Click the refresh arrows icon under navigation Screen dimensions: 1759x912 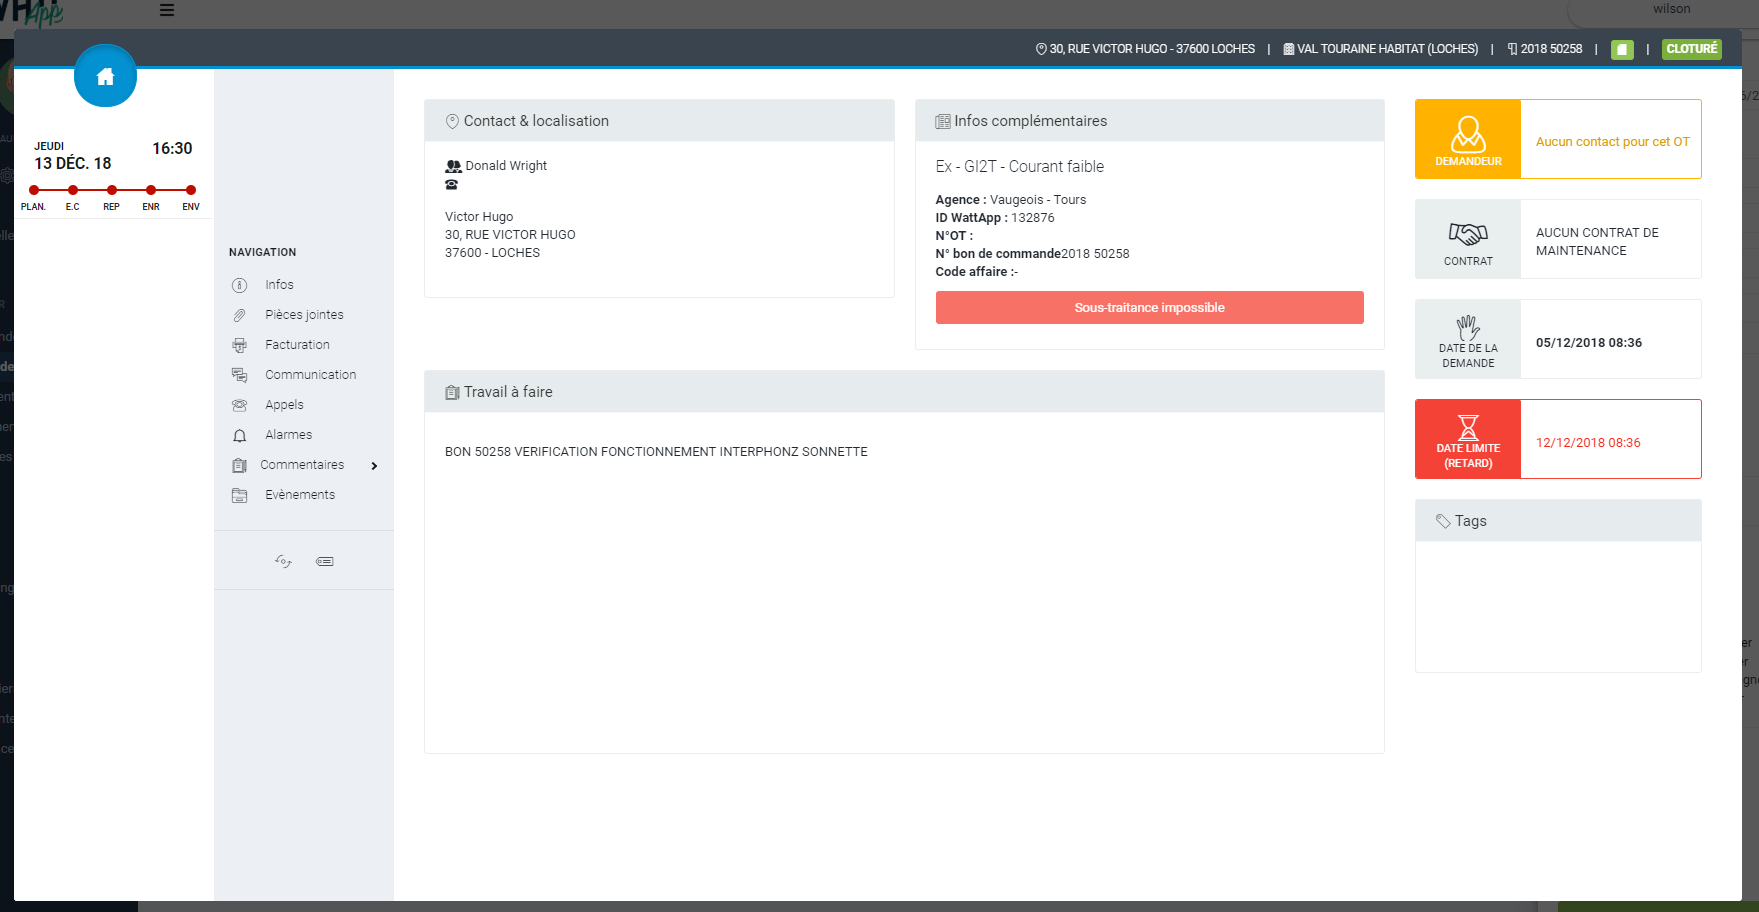(x=283, y=561)
